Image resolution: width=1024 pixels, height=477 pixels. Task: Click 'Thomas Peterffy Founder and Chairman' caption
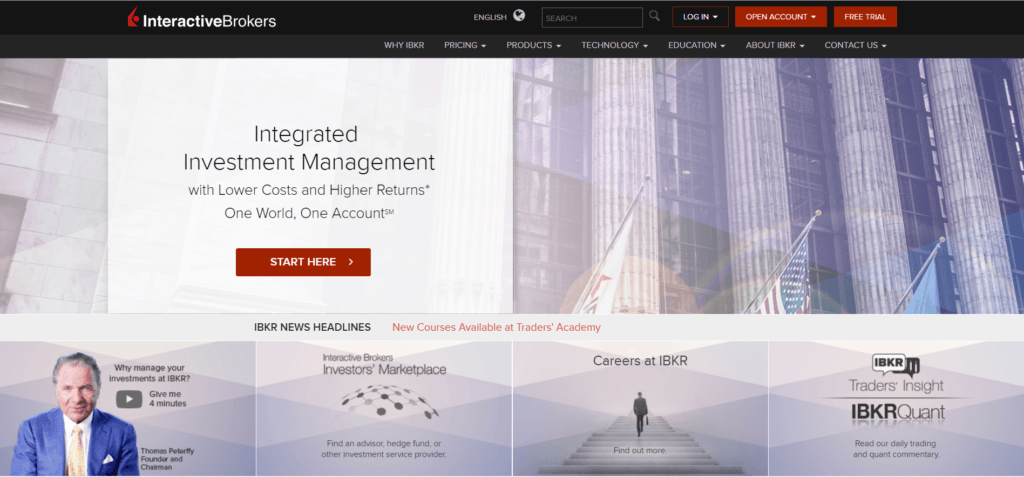tap(167, 459)
